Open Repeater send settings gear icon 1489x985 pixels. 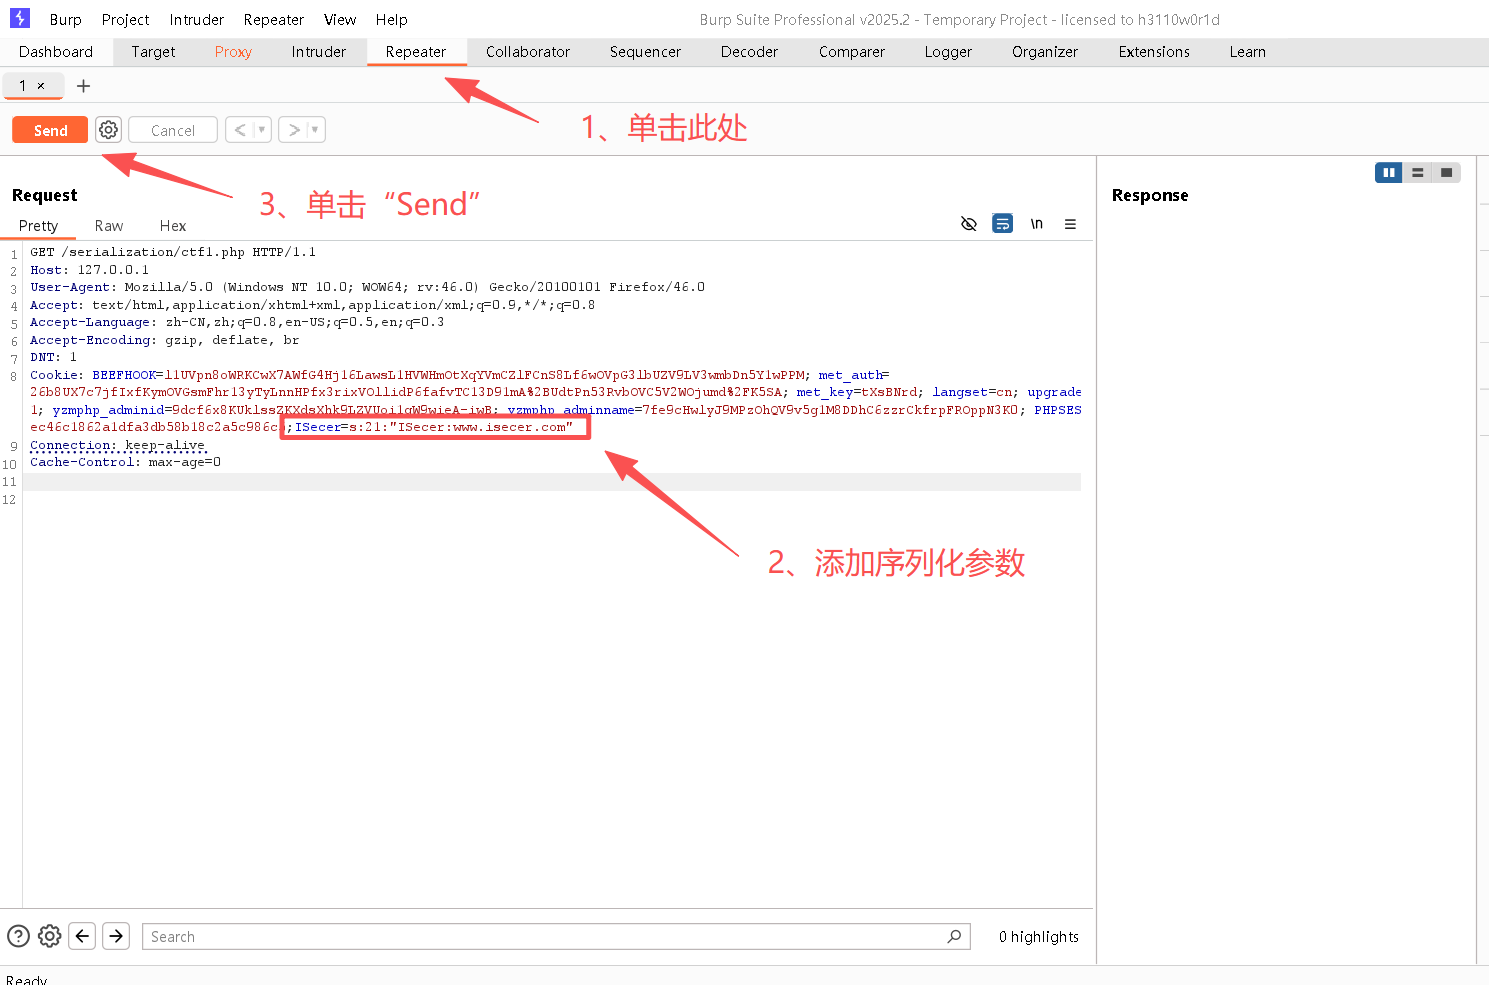point(108,130)
